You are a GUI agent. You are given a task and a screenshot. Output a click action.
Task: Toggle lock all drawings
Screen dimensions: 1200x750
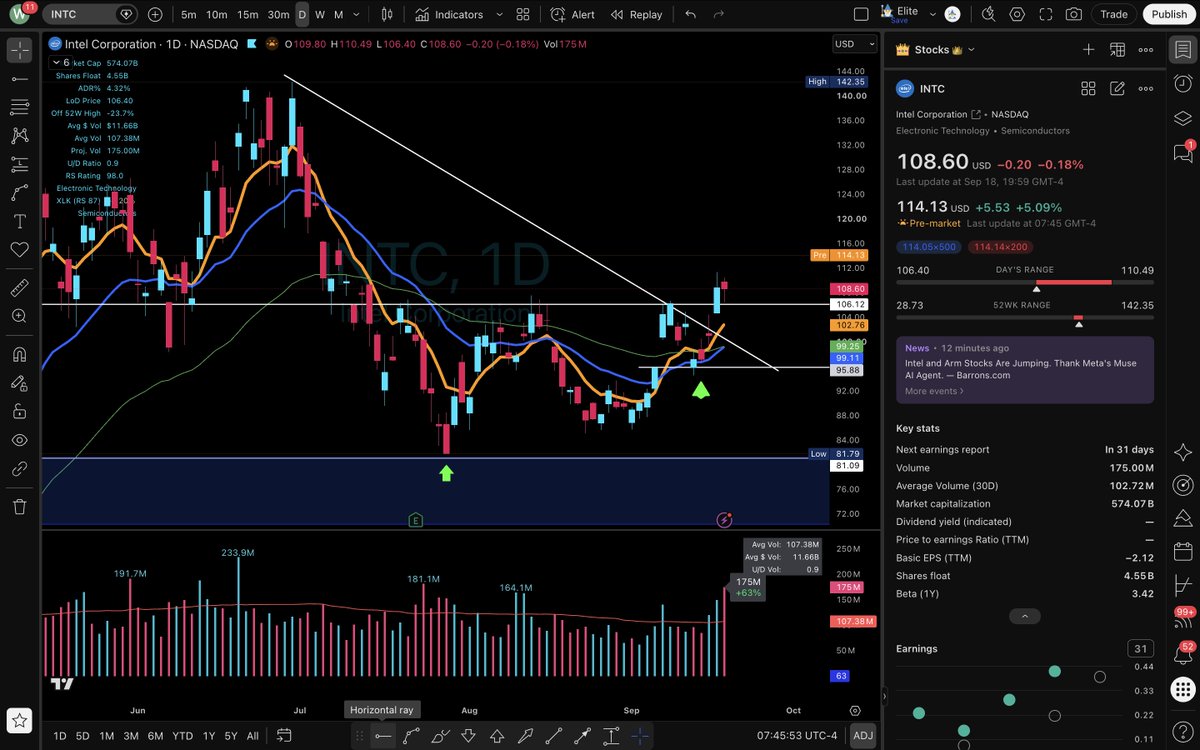point(19,411)
